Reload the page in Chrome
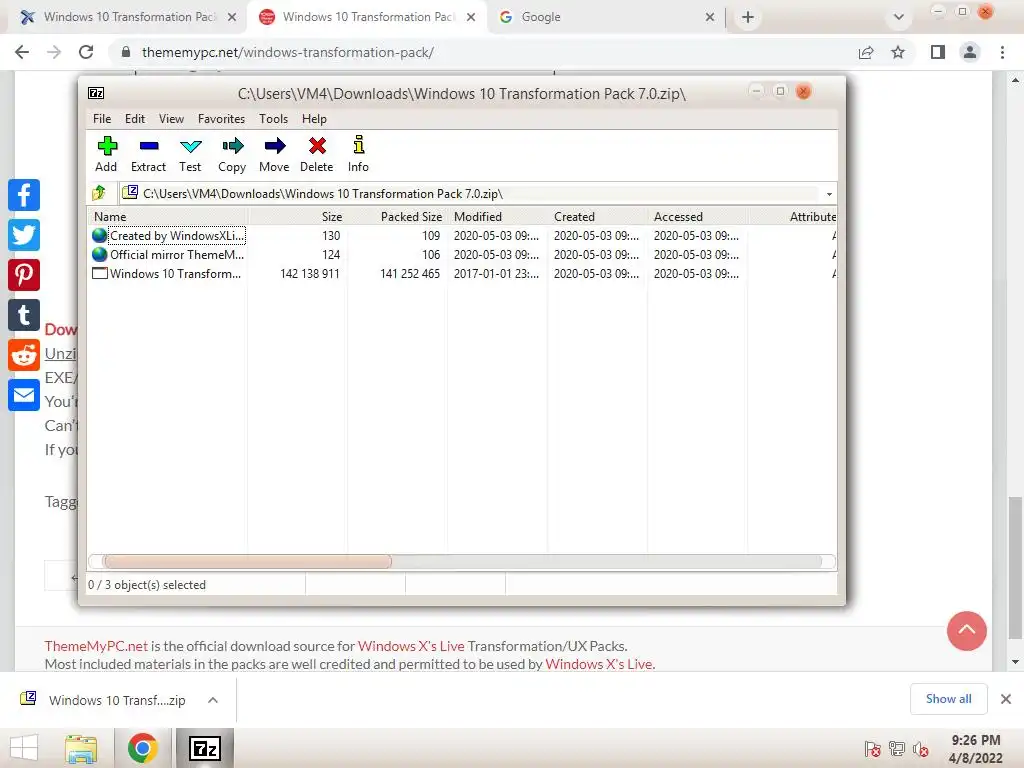 coord(86,52)
